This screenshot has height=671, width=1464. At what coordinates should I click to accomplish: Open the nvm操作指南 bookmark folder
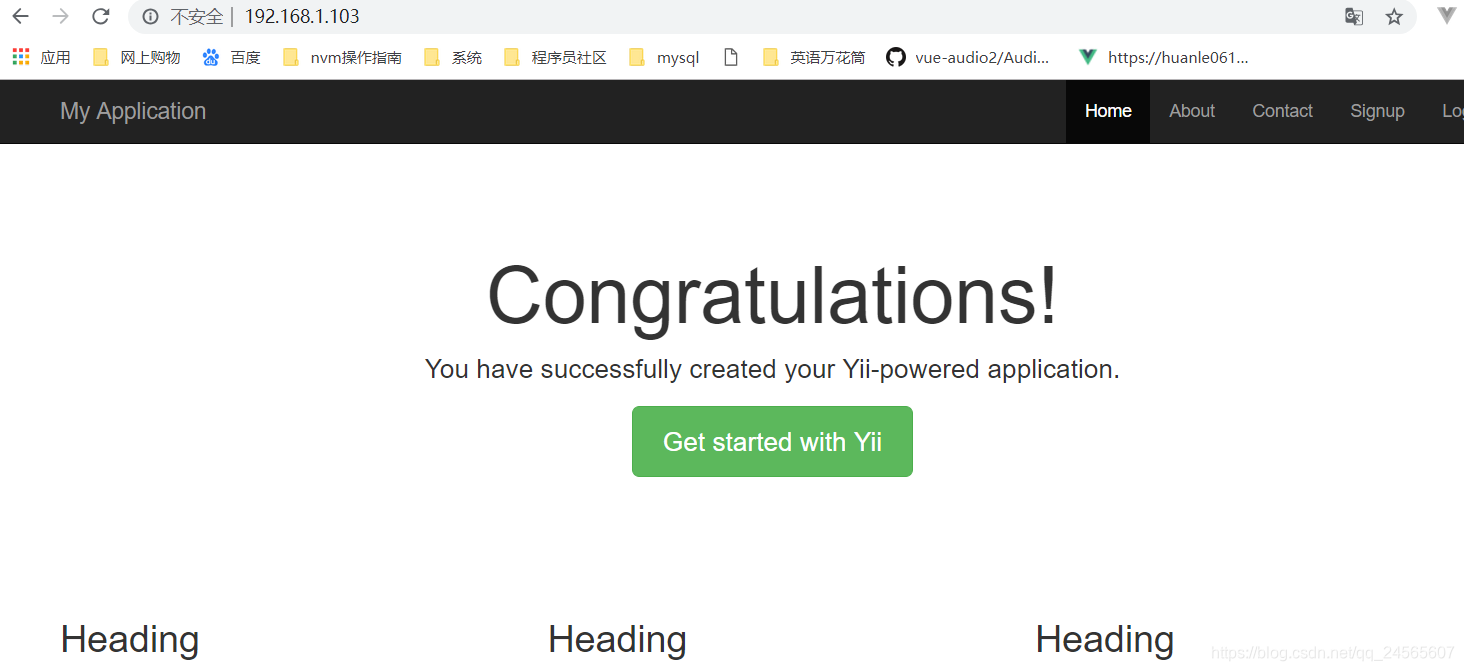click(x=342, y=58)
